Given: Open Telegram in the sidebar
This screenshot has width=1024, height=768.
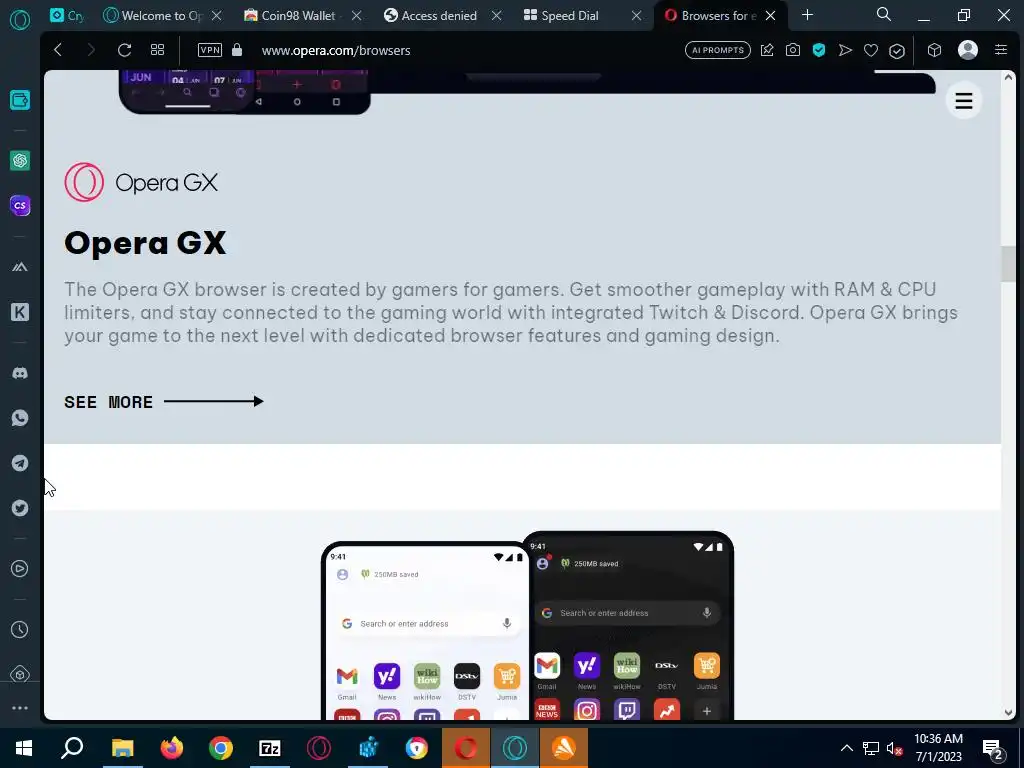Looking at the screenshot, I should (20, 463).
